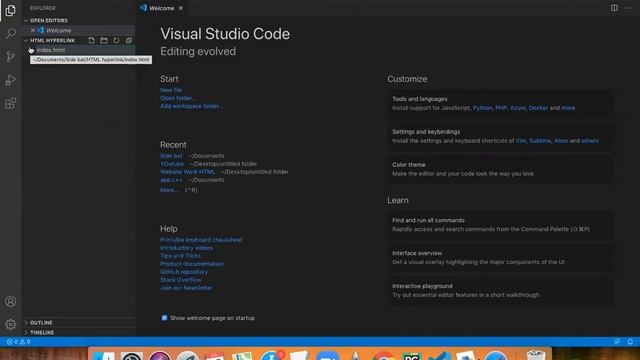The image size is (640, 360).
Task: Click Atom link under Settings and keybindings
Action: [561, 140]
